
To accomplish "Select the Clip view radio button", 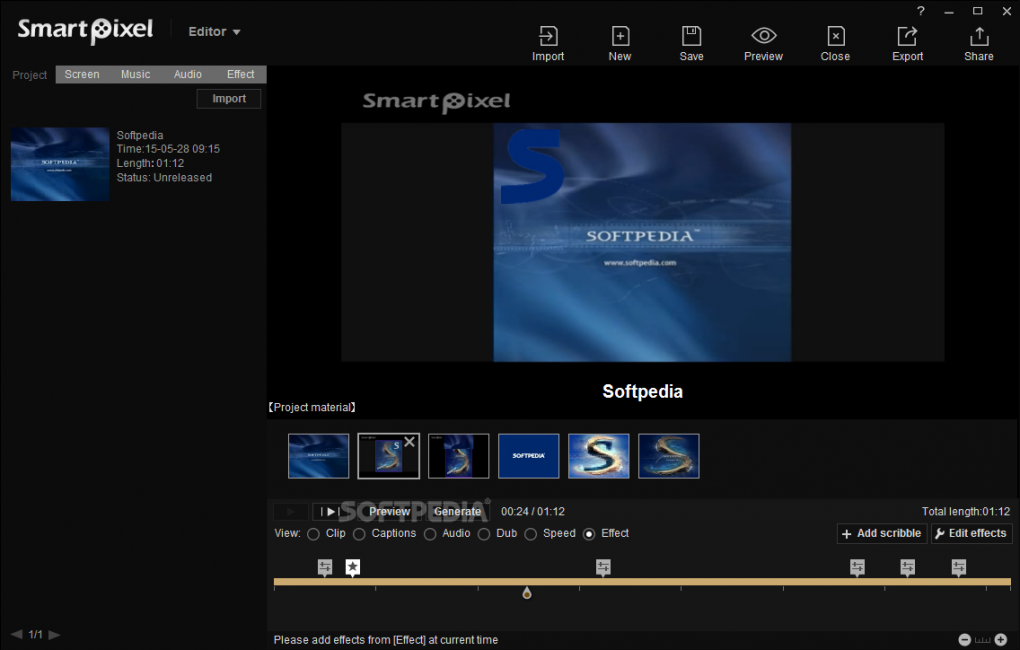I will [x=314, y=534].
